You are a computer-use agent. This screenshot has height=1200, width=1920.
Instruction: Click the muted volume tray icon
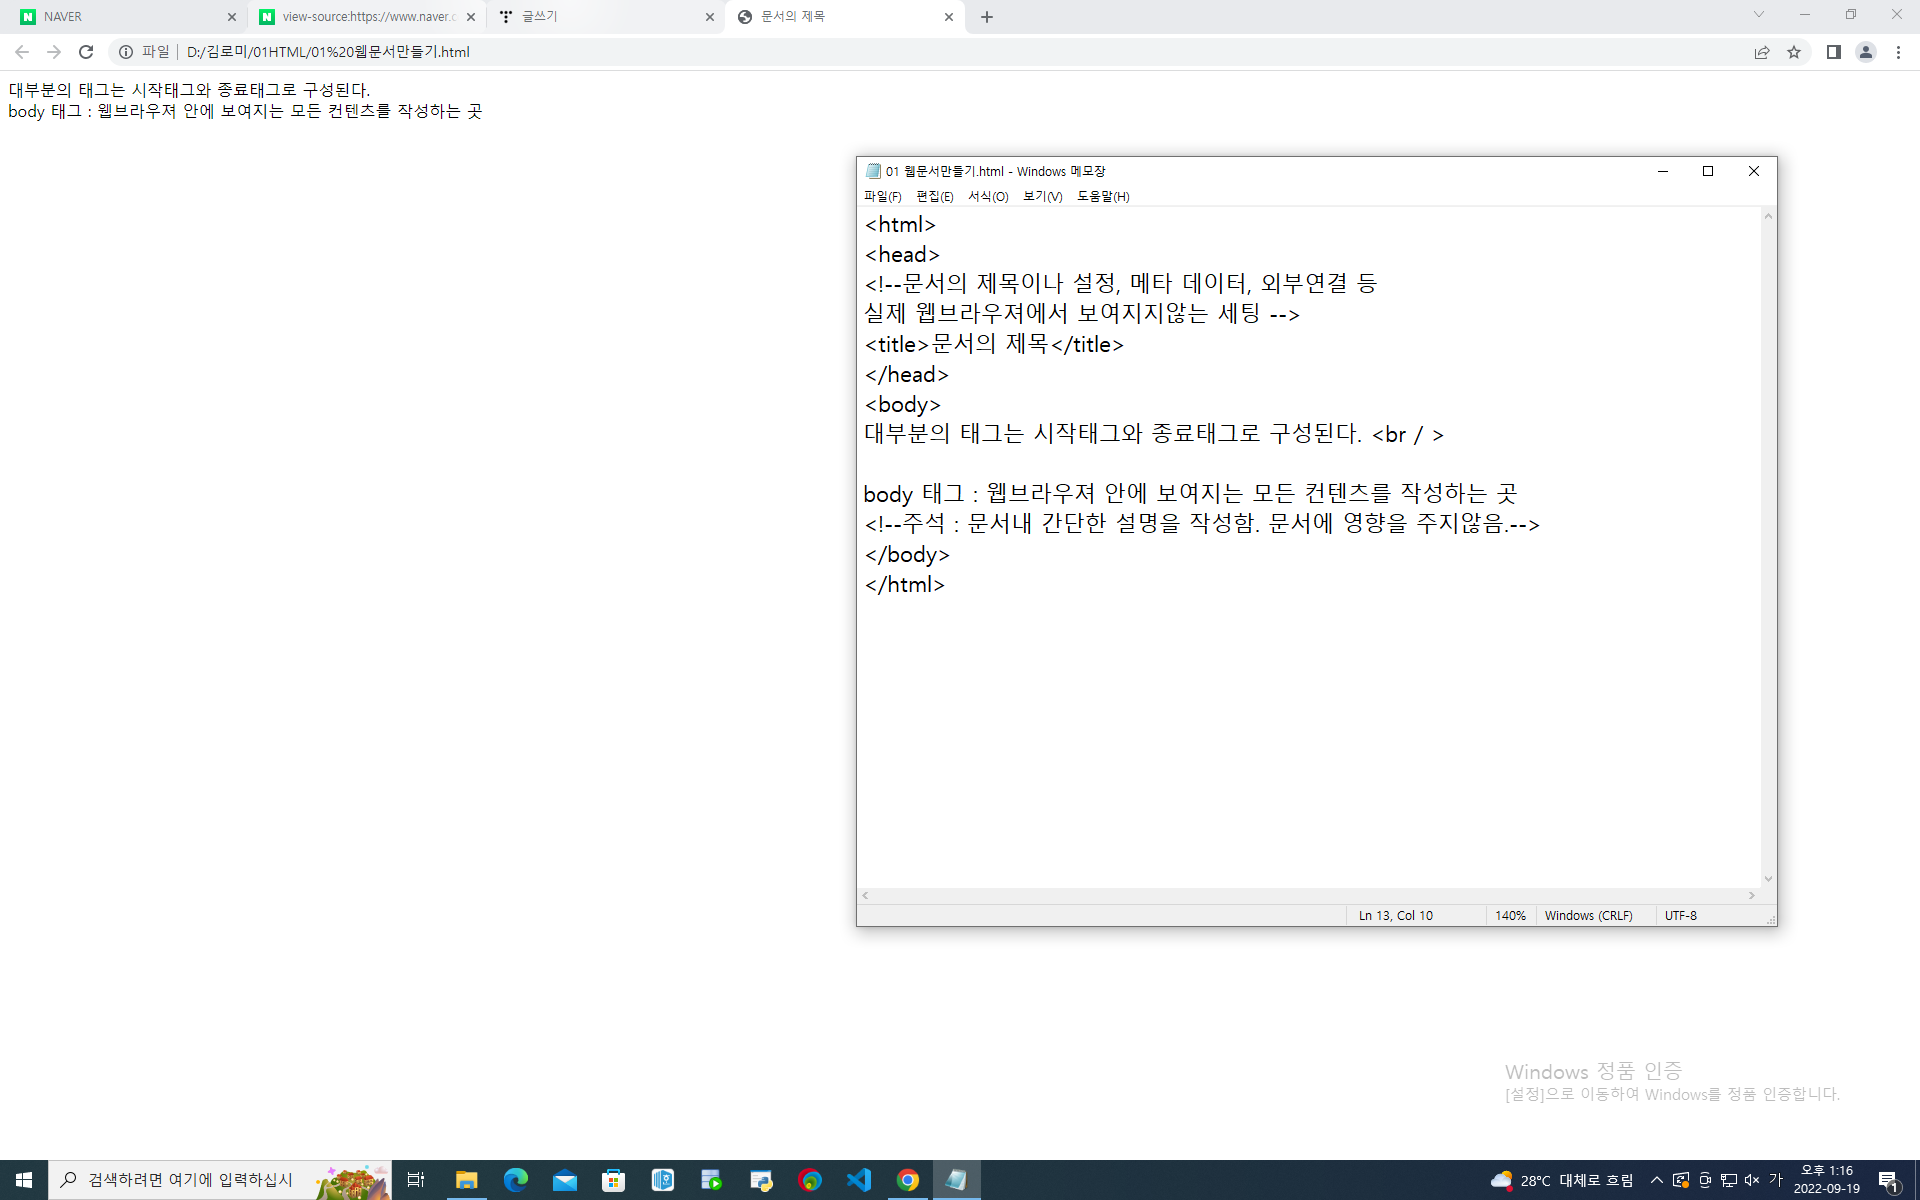click(x=1752, y=1180)
